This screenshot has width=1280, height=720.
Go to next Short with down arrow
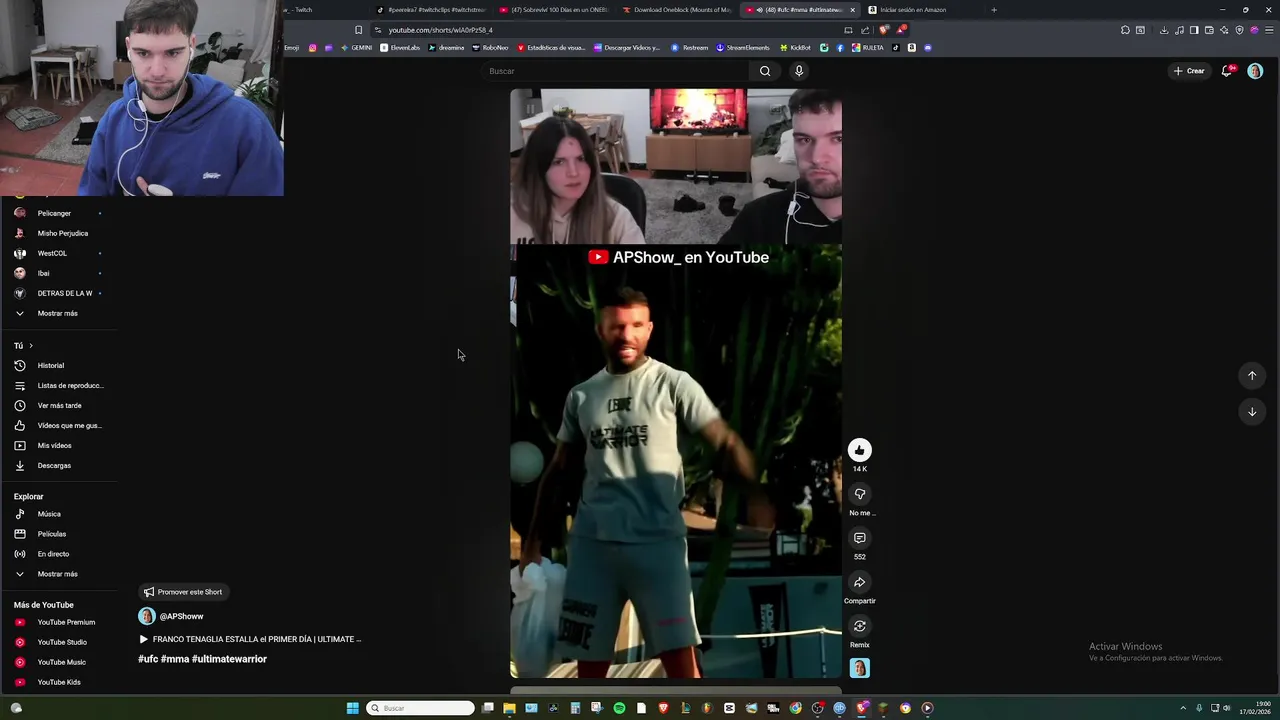pos(1251,411)
